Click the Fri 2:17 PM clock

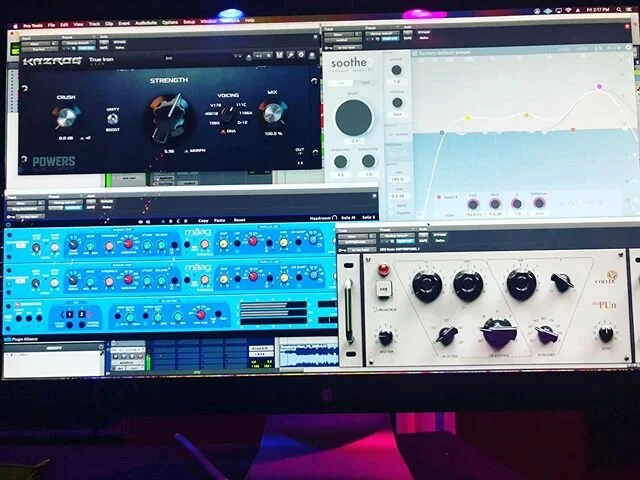point(598,10)
